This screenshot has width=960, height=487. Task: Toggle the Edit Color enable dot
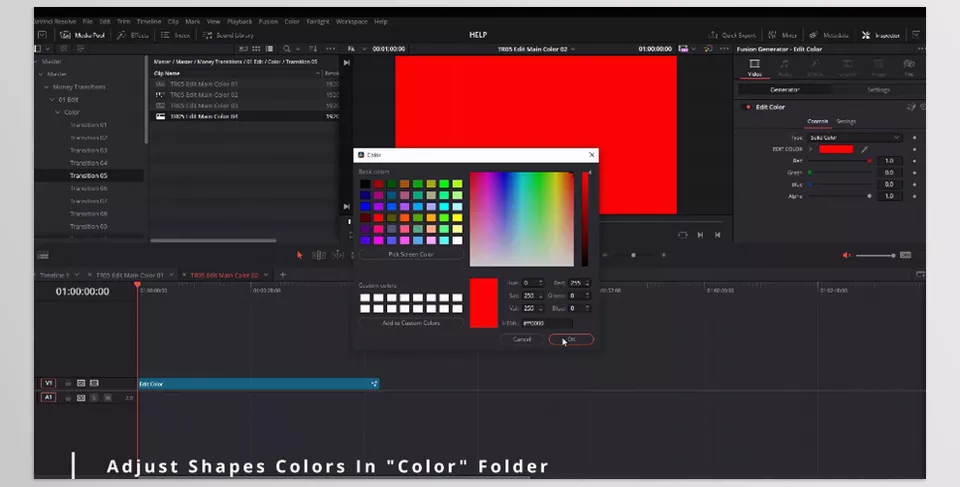[x=748, y=107]
